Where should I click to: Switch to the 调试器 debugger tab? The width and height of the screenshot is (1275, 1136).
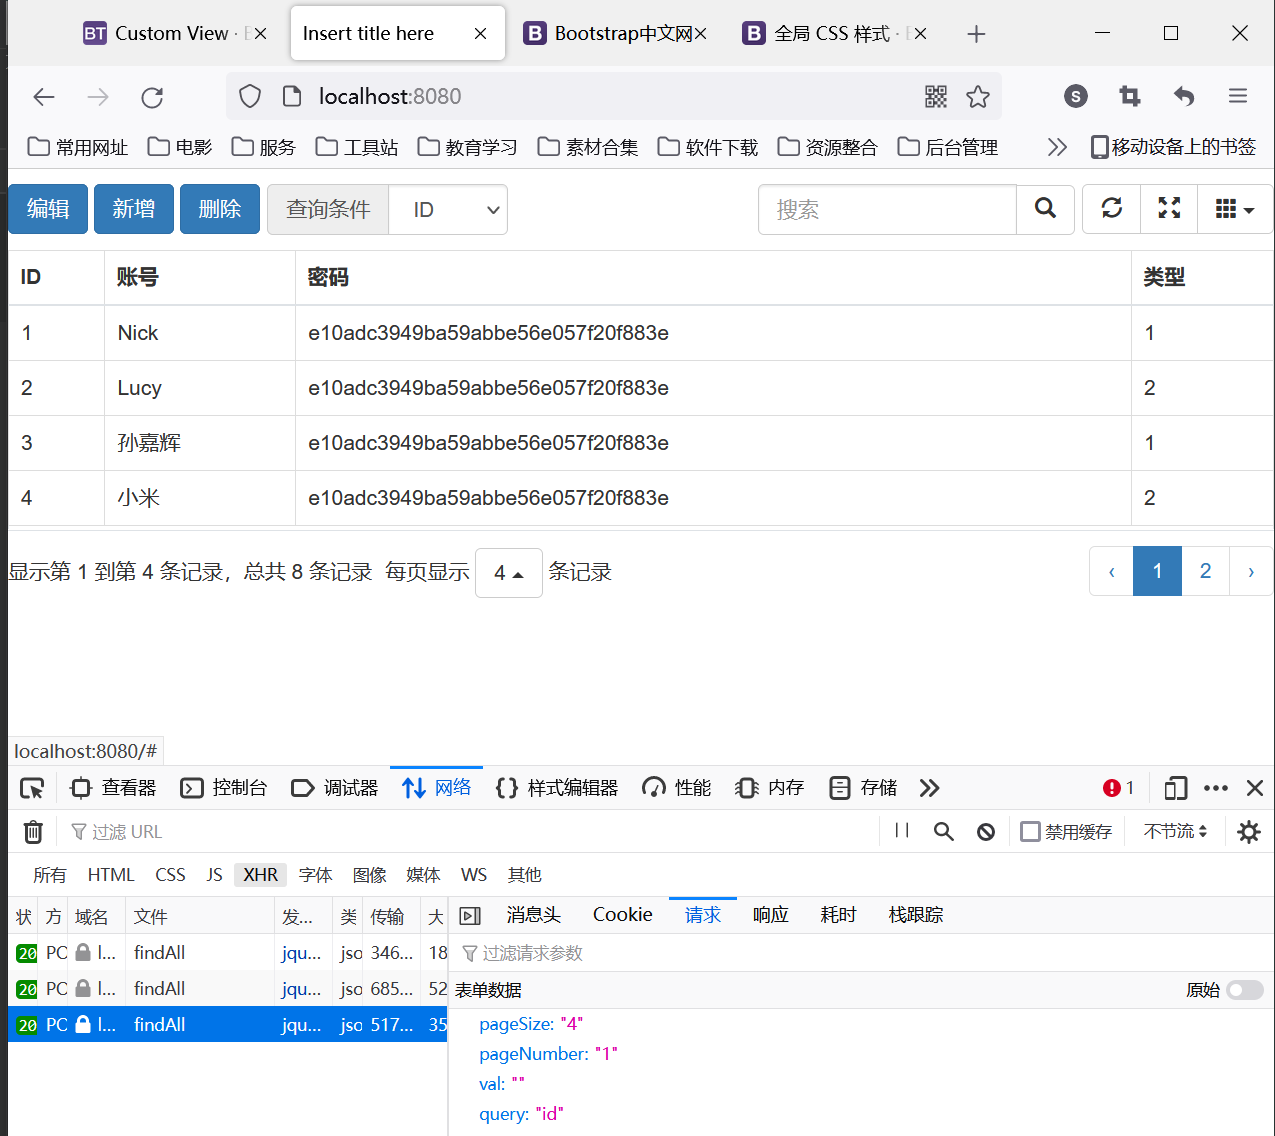coord(335,788)
